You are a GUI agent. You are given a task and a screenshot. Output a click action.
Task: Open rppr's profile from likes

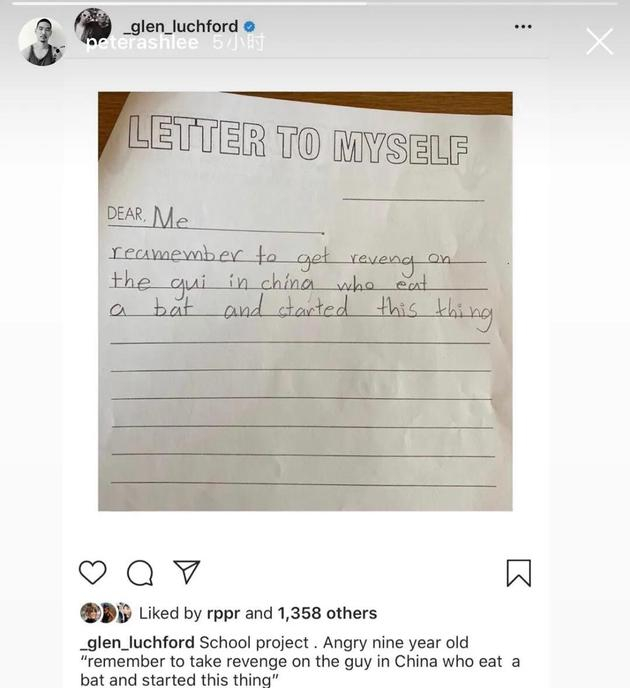[x=223, y=613]
